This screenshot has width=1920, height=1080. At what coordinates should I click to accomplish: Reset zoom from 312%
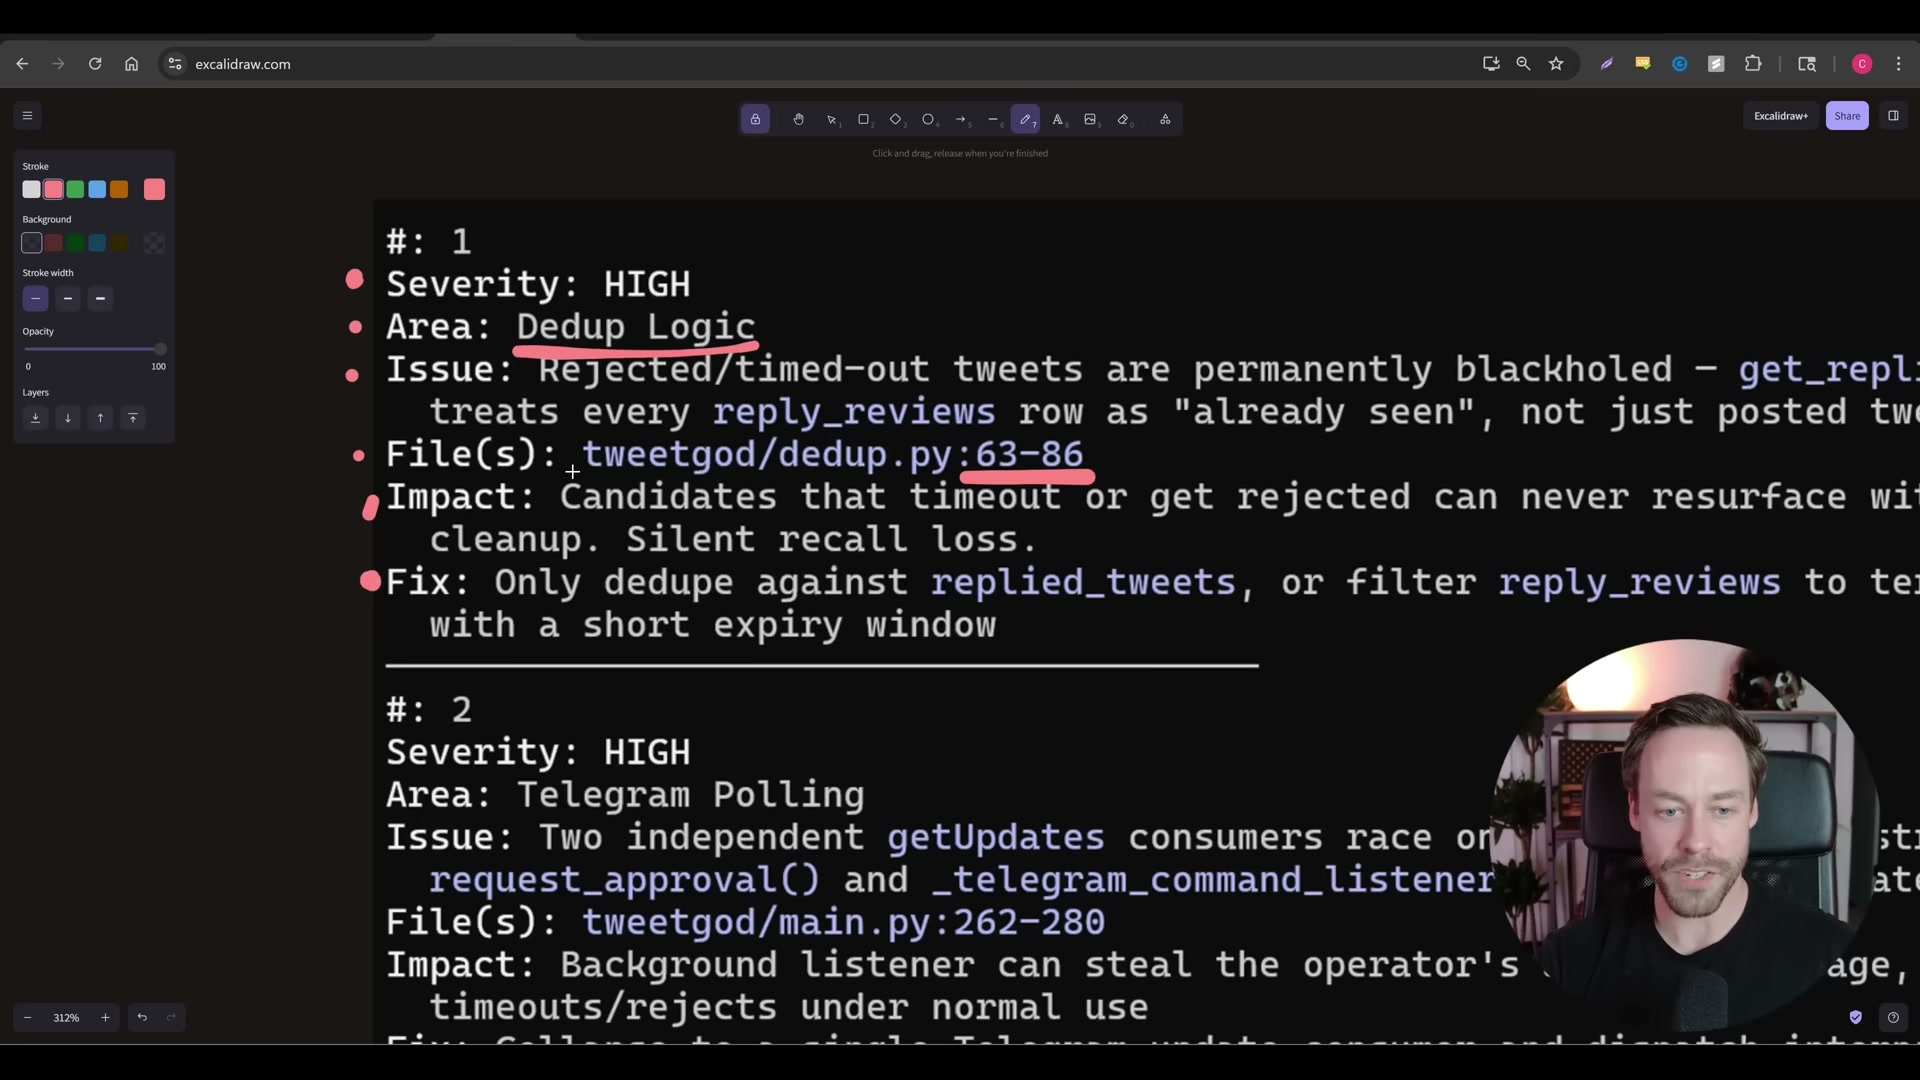pos(66,1017)
